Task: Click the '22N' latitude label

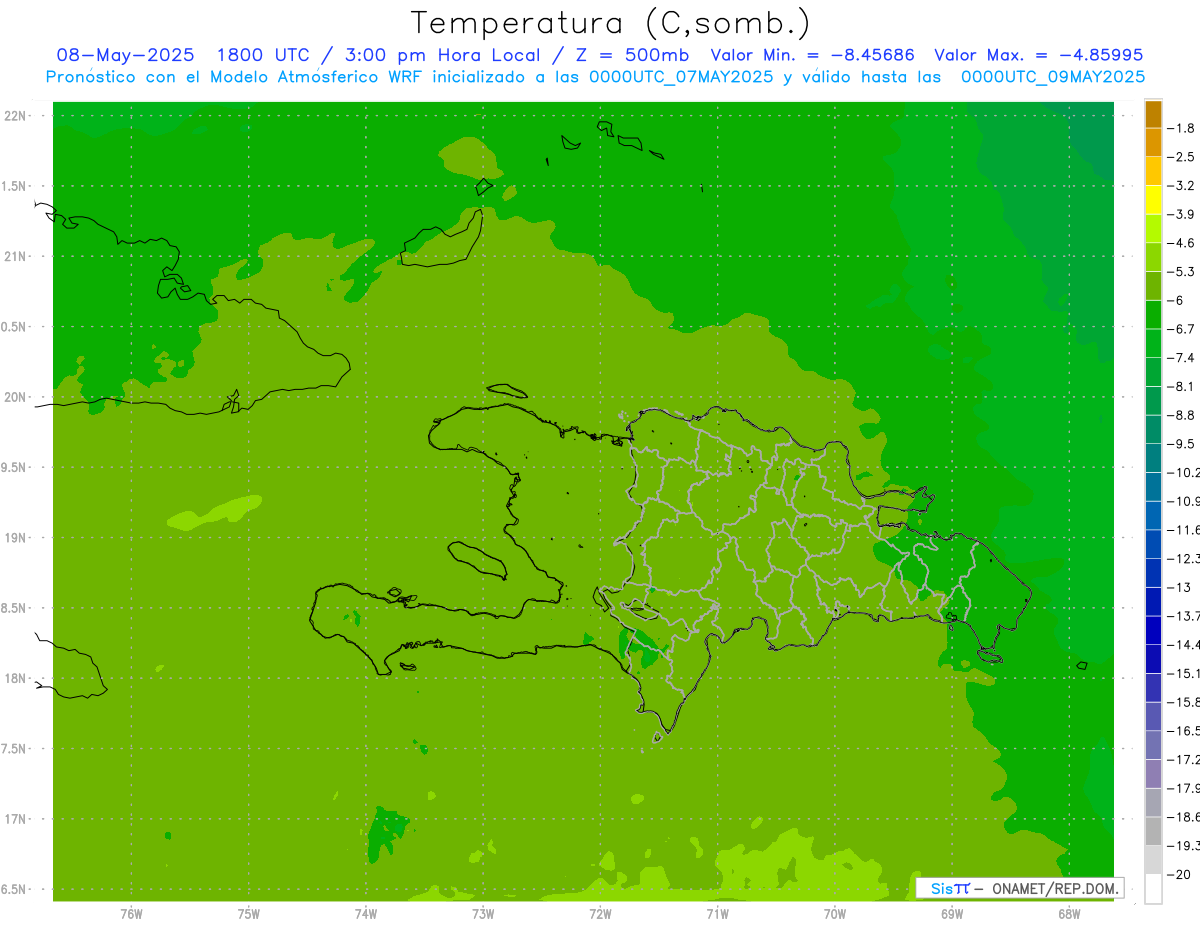Action: tap(15, 116)
